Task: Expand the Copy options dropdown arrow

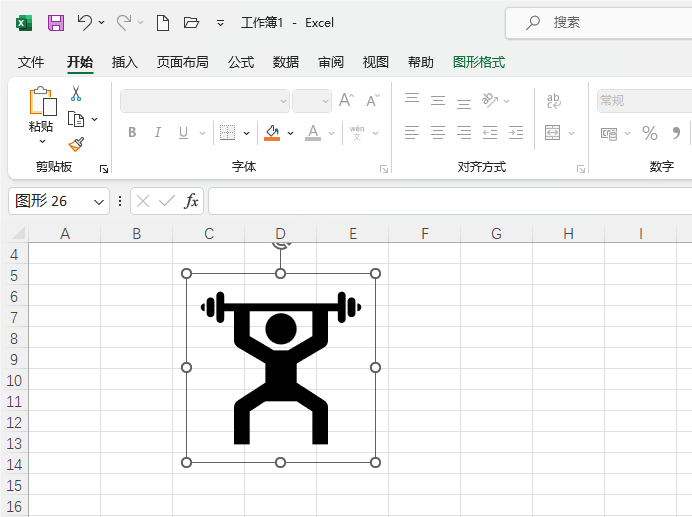Action: (94, 119)
